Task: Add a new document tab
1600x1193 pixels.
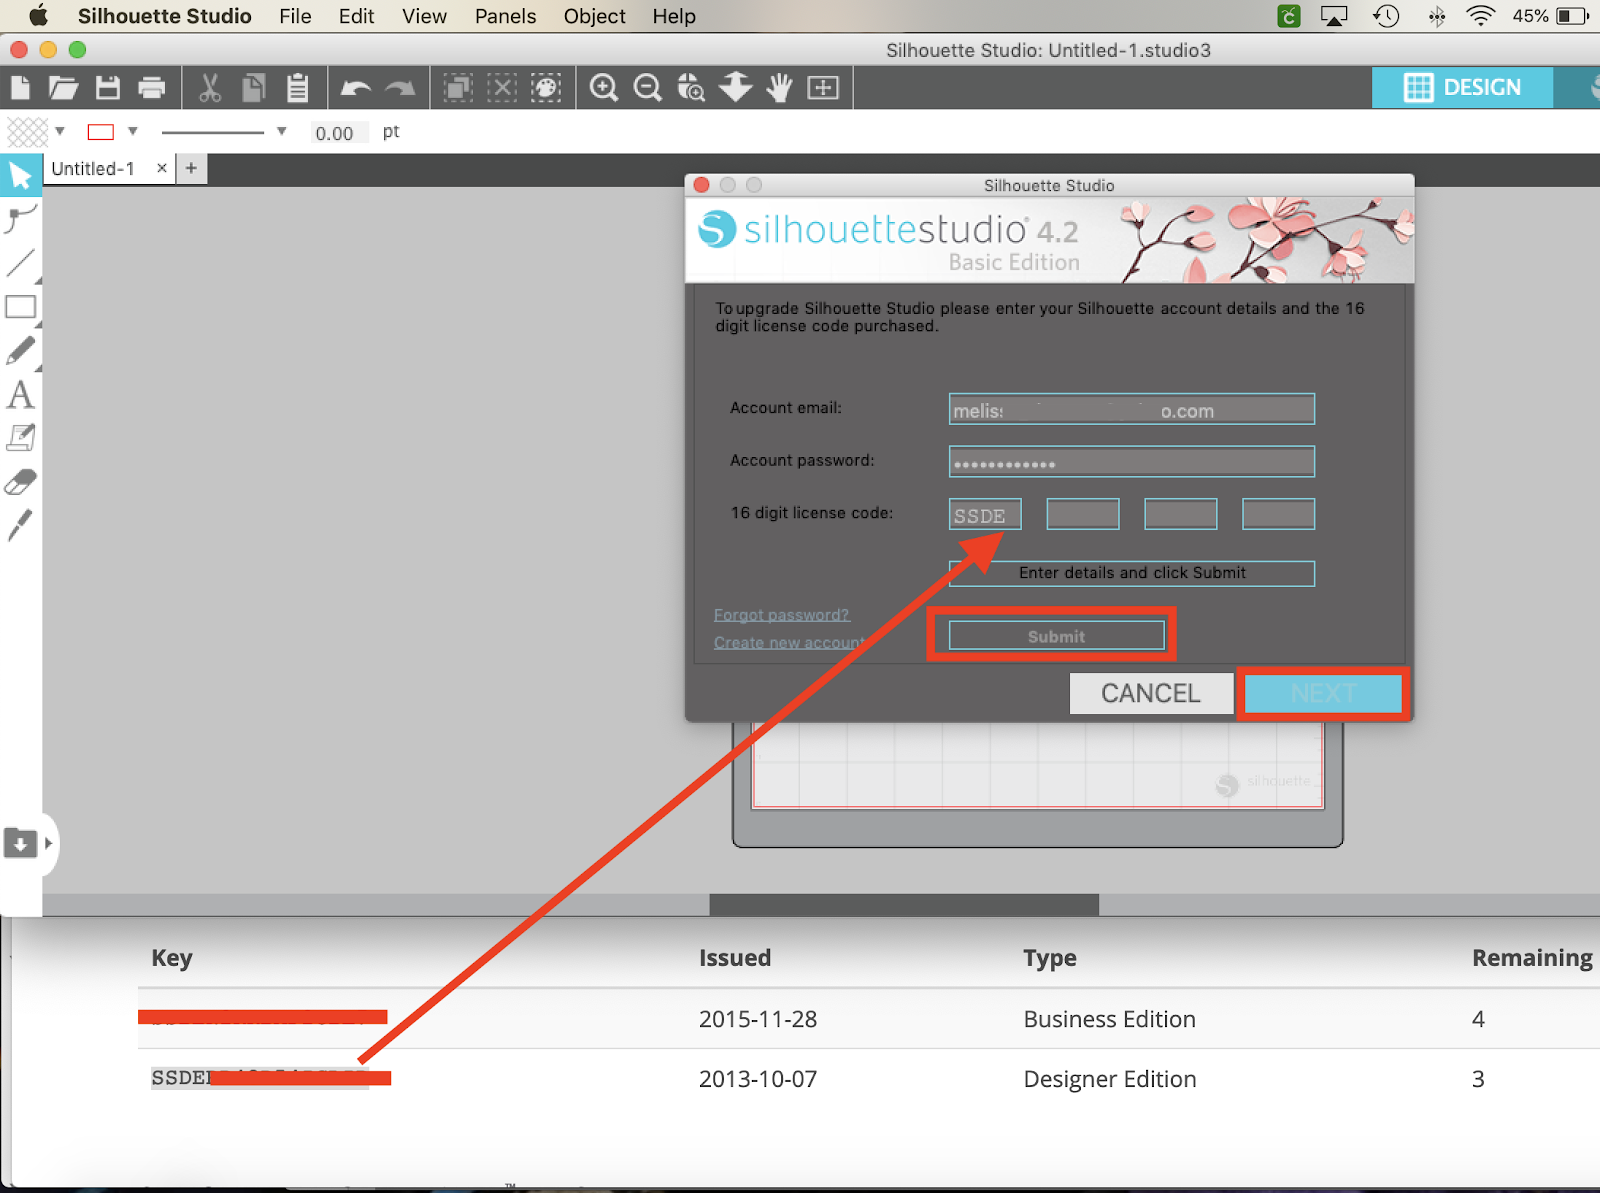Action: pyautogui.click(x=191, y=168)
